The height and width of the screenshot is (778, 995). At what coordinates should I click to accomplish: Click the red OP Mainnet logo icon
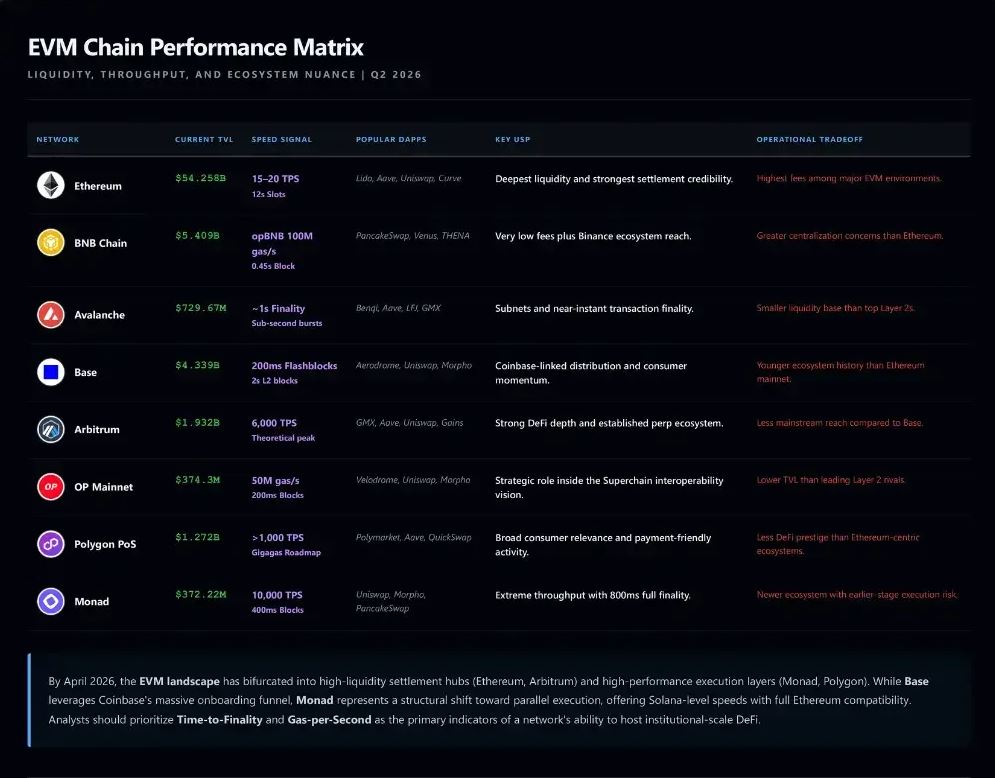point(51,487)
